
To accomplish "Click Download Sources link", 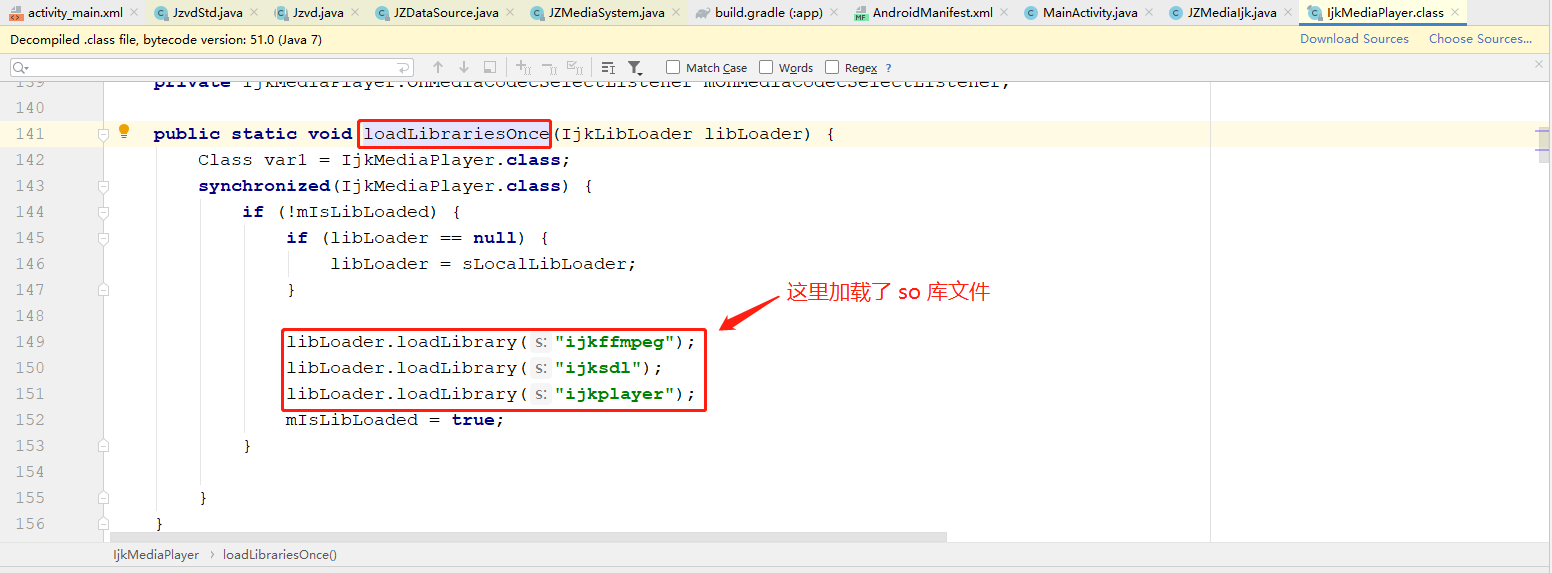I will tap(1354, 39).
